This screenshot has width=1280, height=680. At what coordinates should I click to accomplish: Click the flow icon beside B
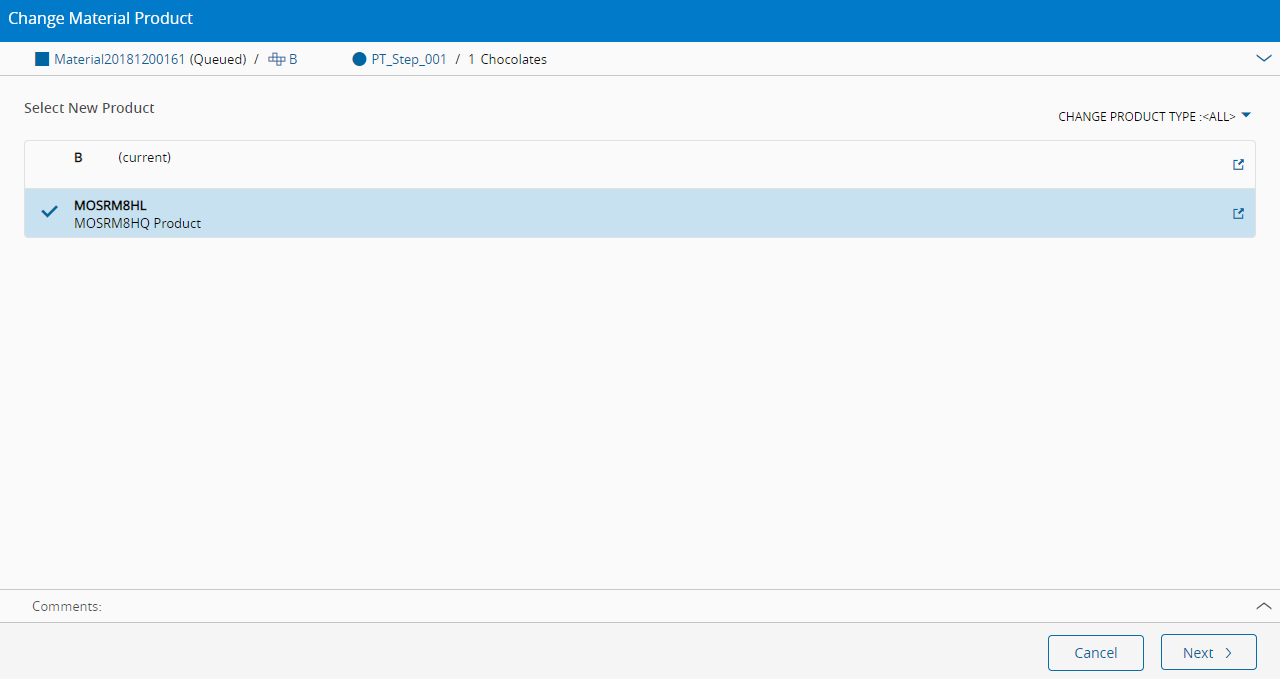[x=277, y=59]
